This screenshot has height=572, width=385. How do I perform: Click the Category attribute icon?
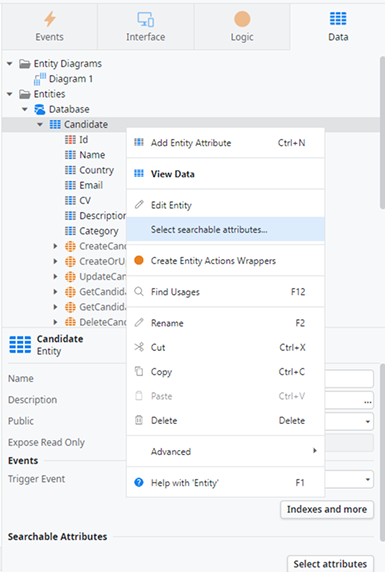[70, 231]
